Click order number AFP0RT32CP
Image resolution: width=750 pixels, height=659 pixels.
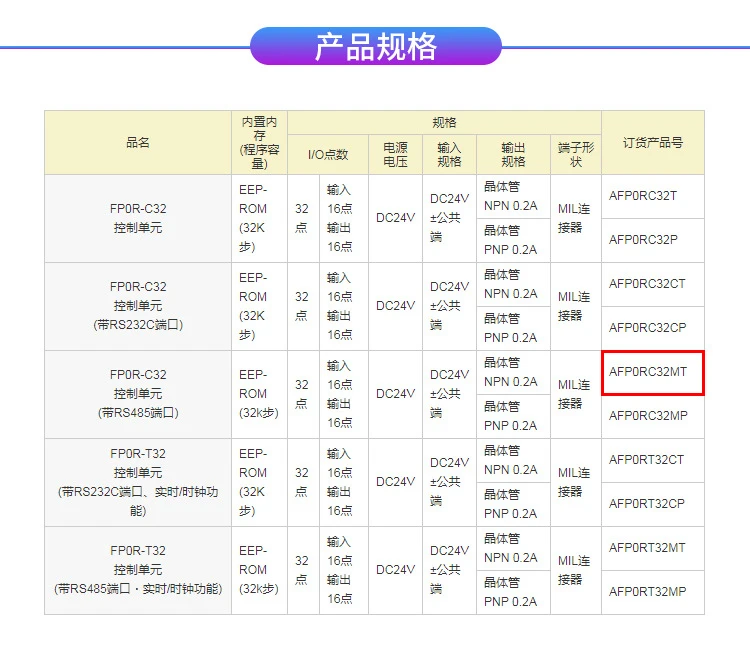[647, 504]
